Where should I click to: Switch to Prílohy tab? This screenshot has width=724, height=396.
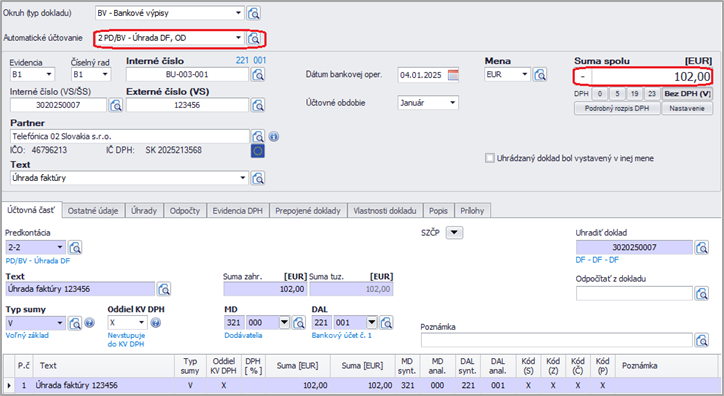(x=472, y=211)
